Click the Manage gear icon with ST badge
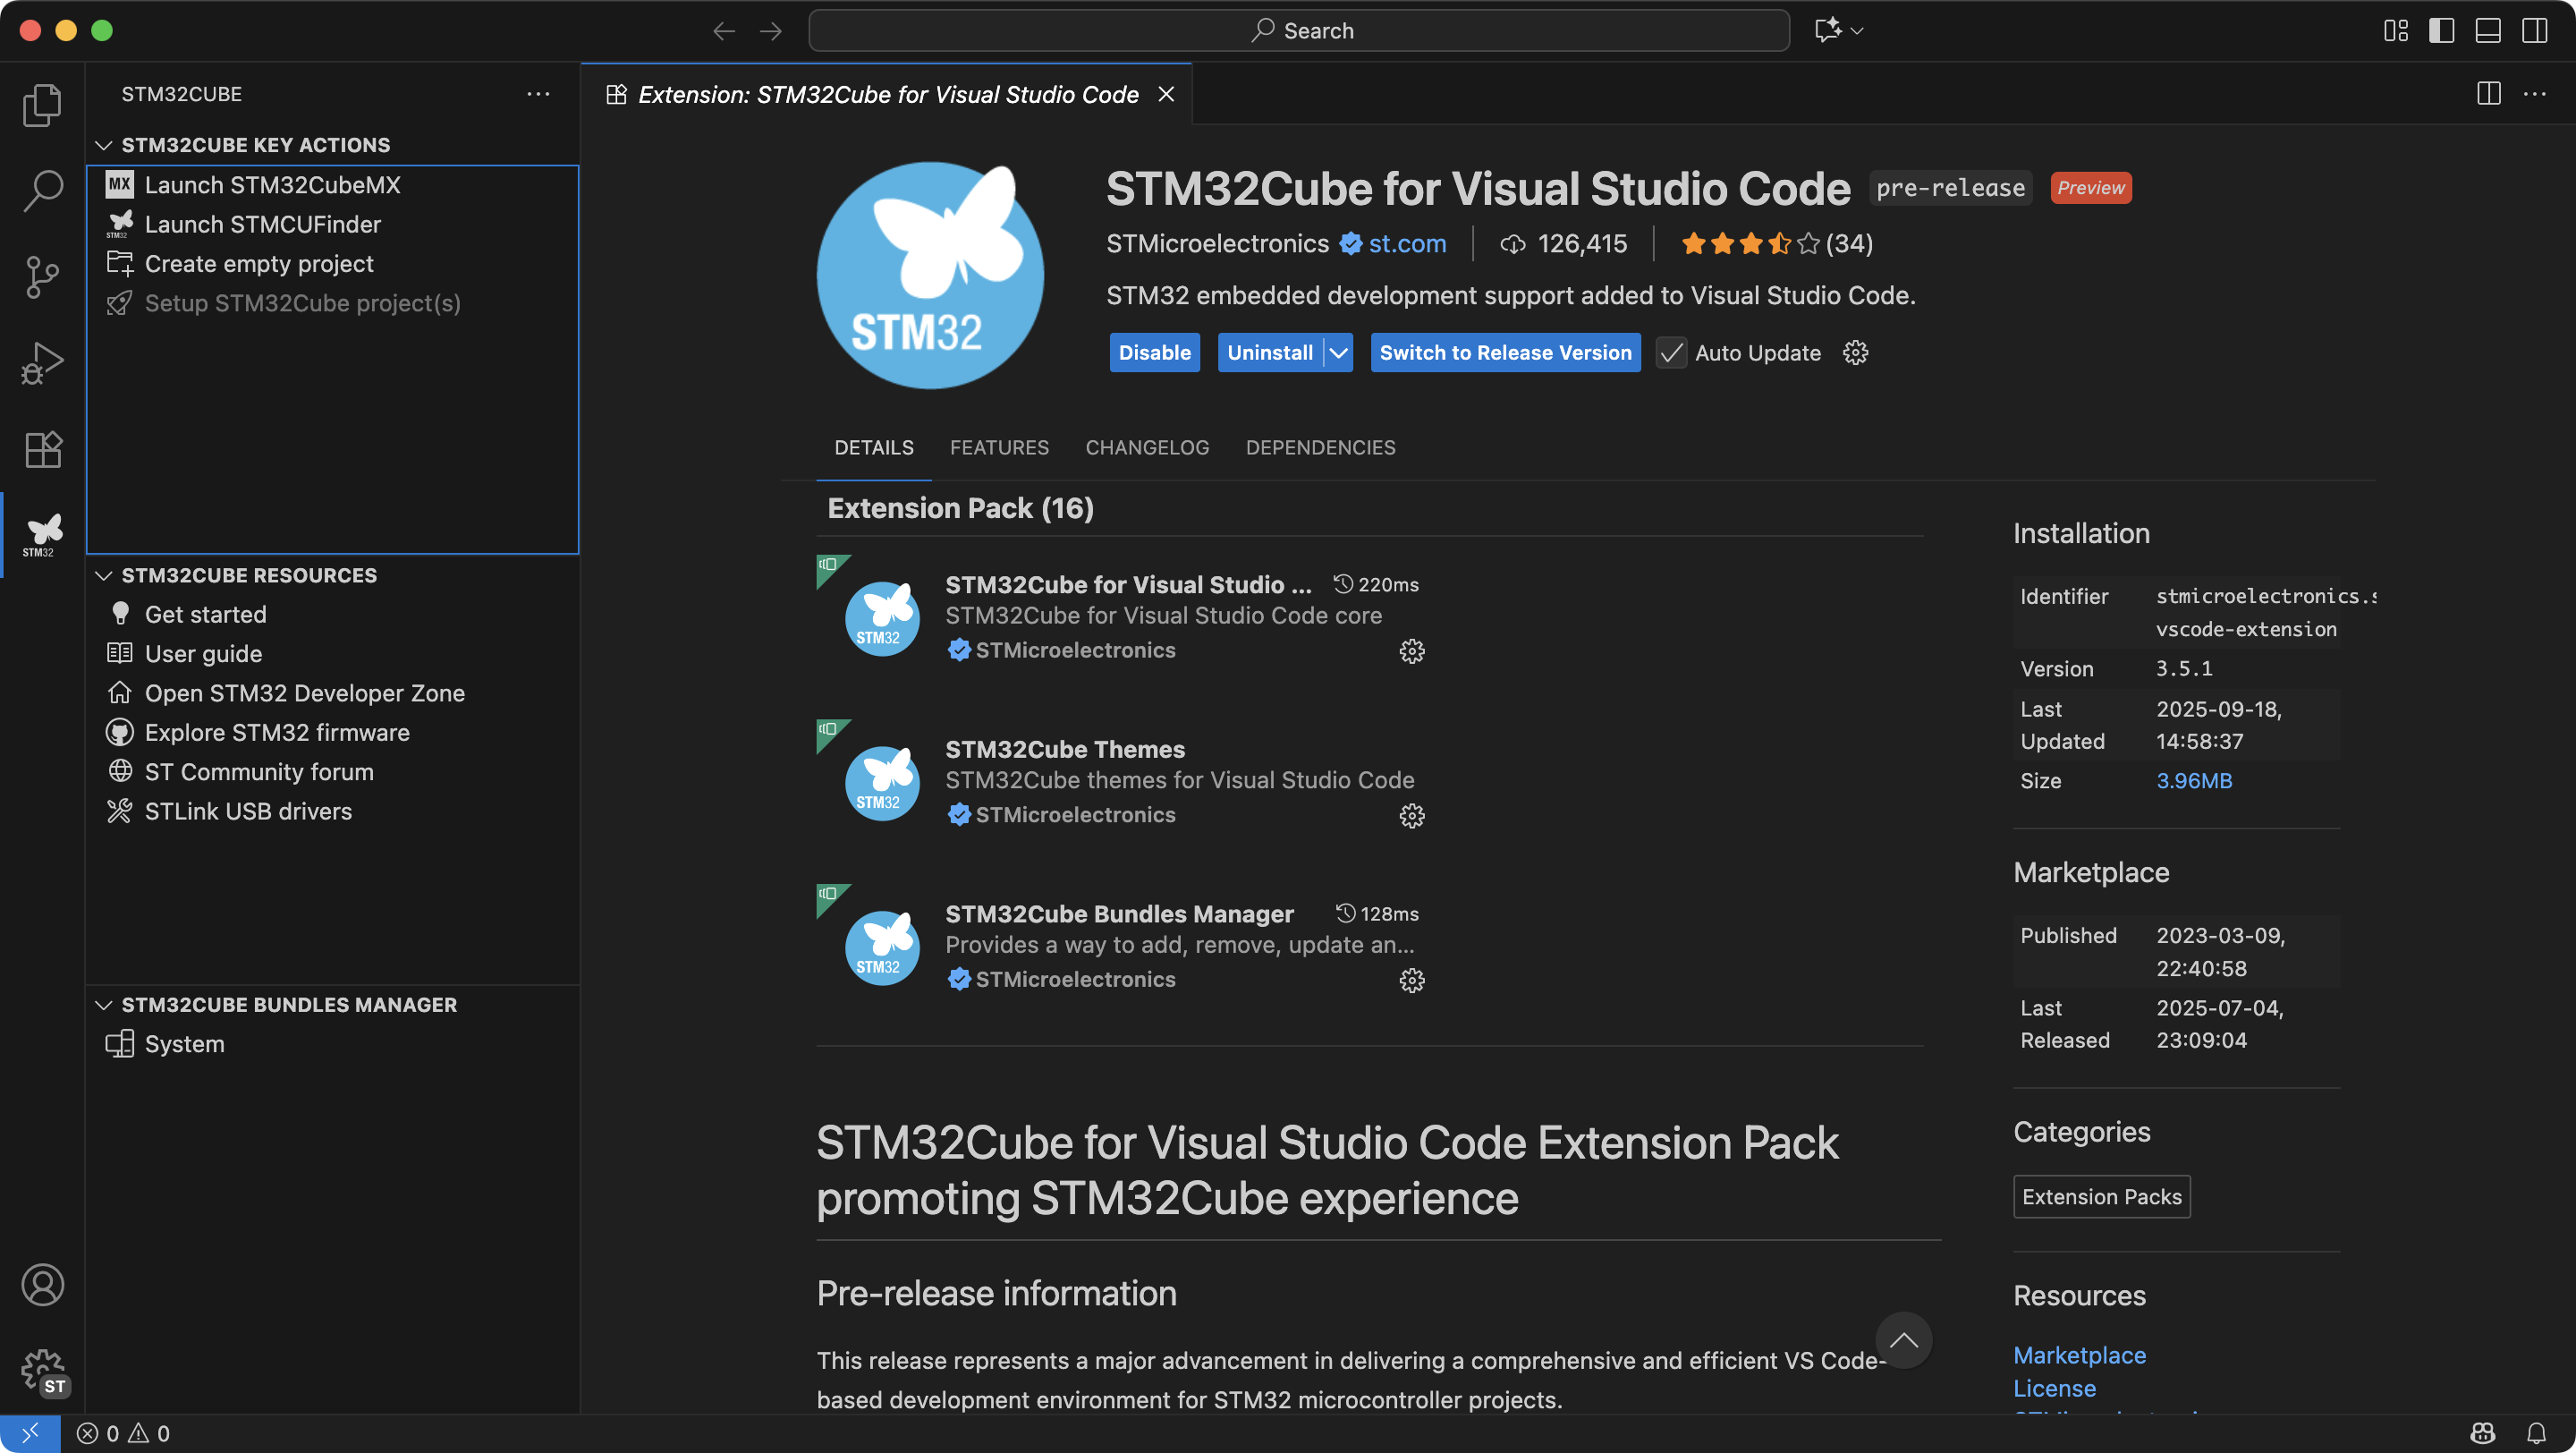The height and width of the screenshot is (1453, 2576). [42, 1370]
